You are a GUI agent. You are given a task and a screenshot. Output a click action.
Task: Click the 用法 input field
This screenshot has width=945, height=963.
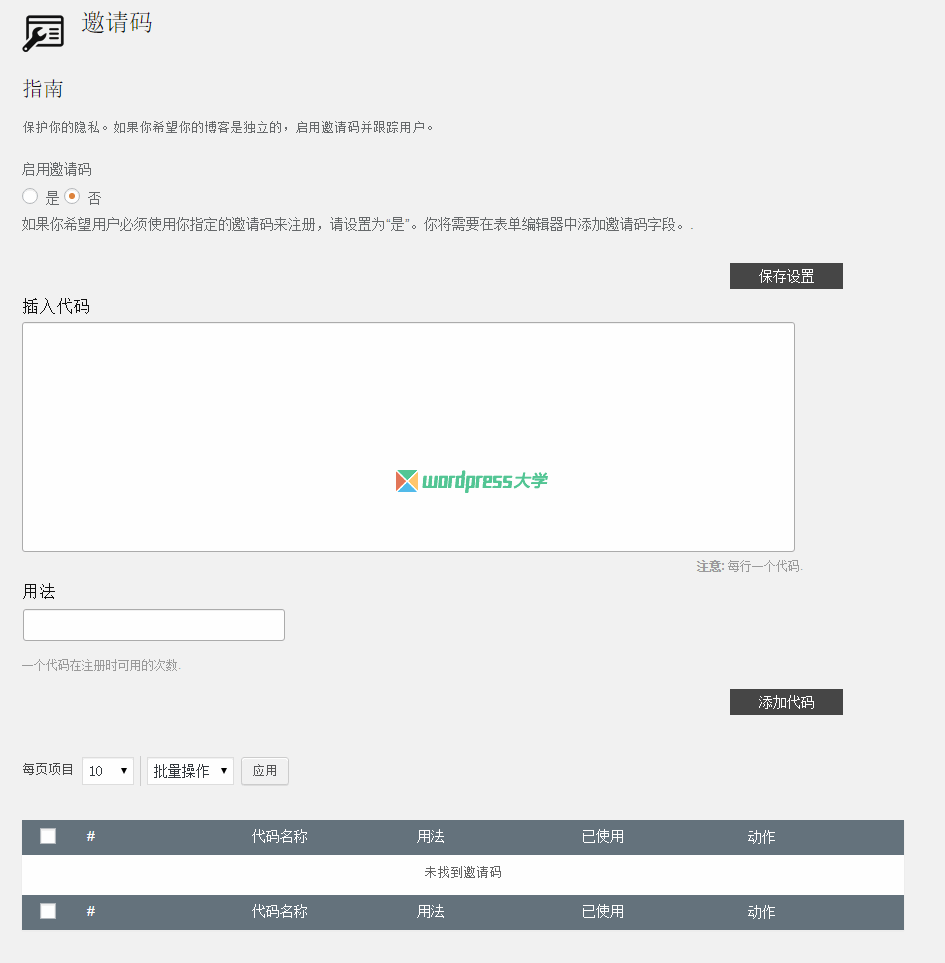[x=154, y=625]
